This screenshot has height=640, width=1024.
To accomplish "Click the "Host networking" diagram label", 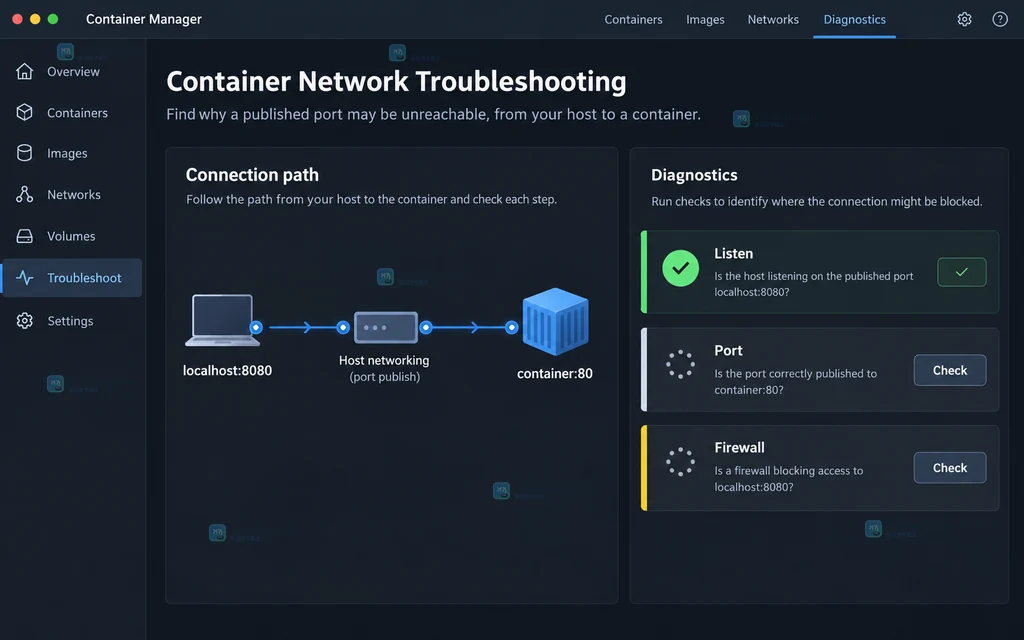I will [x=384, y=360].
